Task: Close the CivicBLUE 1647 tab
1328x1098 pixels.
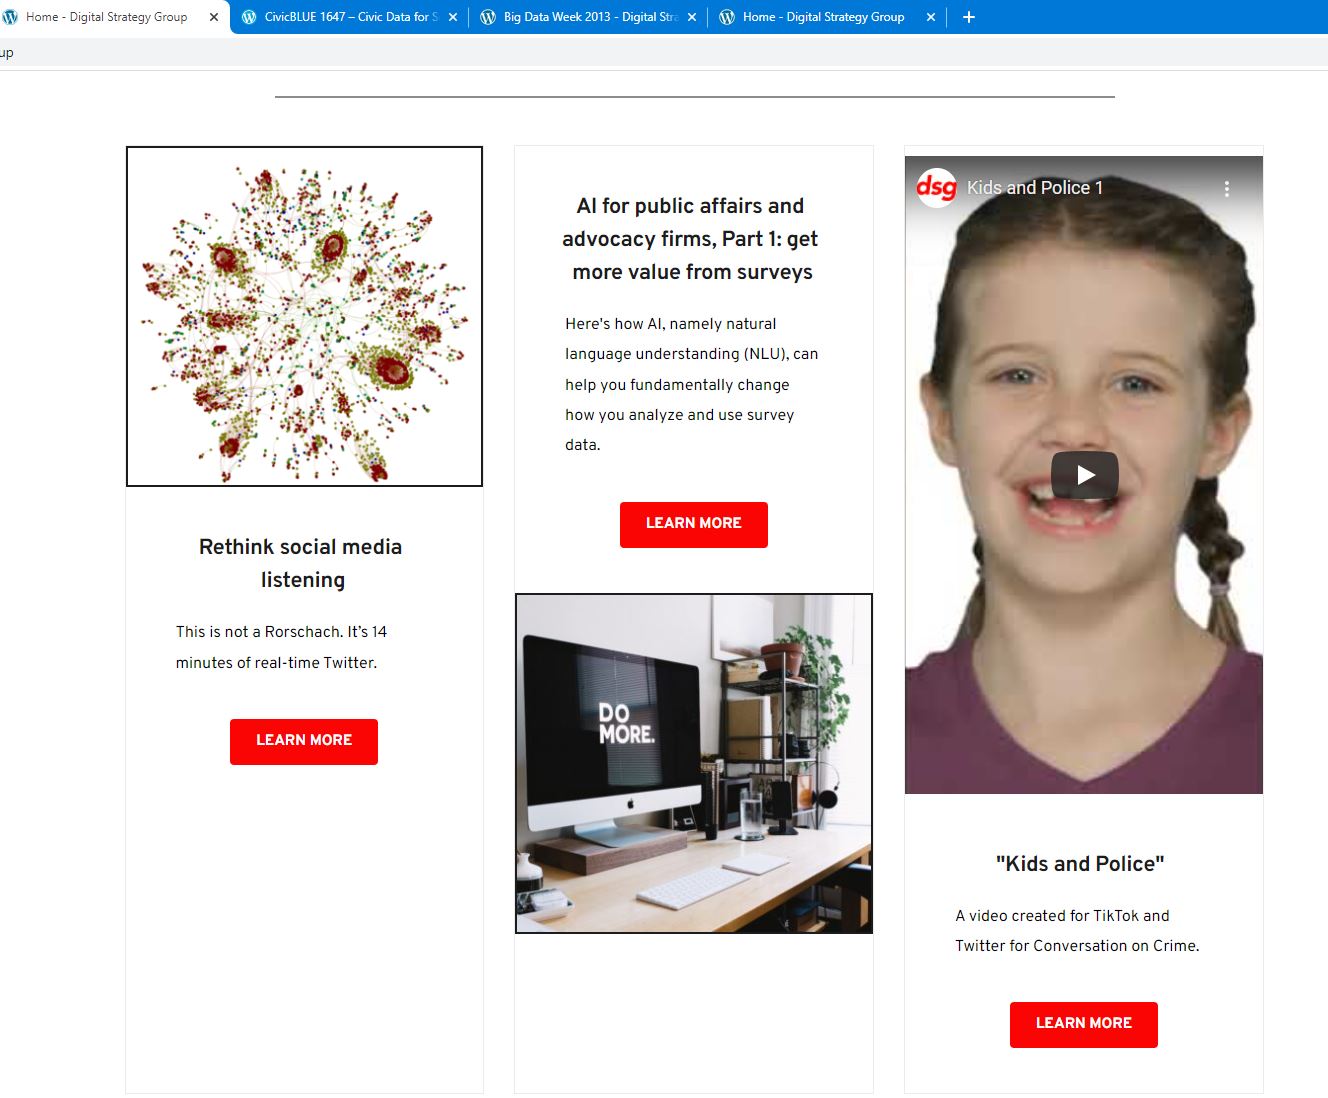Action: tap(453, 17)
